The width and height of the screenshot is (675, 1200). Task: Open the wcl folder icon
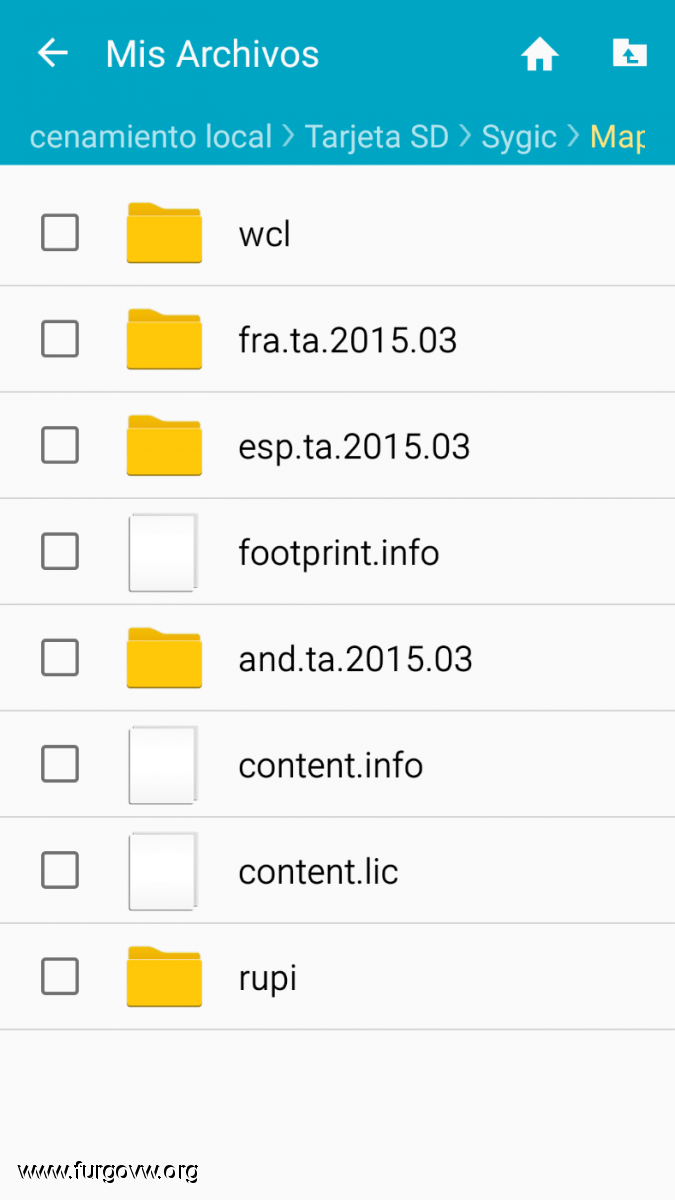point(164,233)
